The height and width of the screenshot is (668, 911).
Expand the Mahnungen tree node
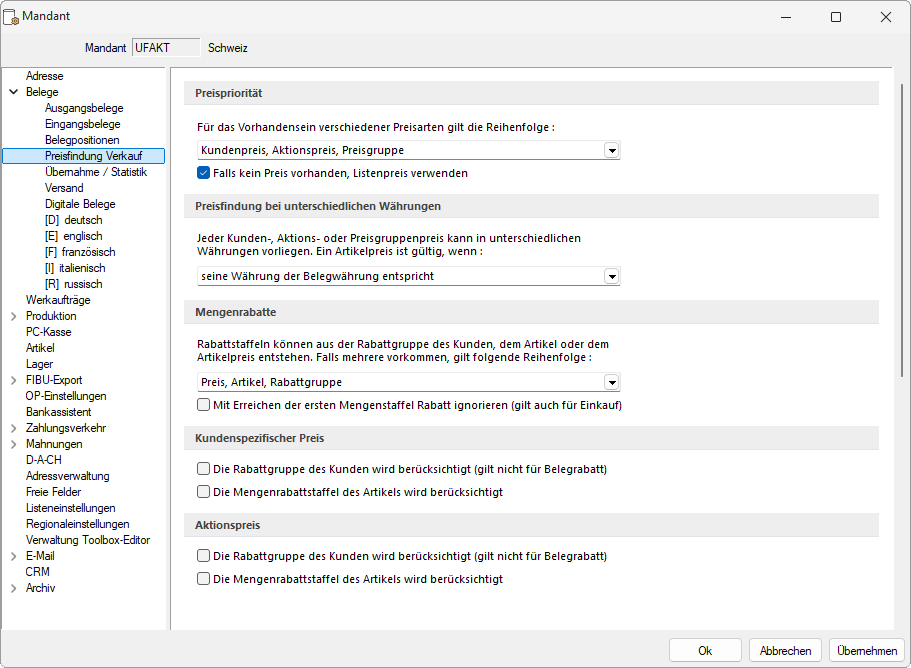(13, 444)
